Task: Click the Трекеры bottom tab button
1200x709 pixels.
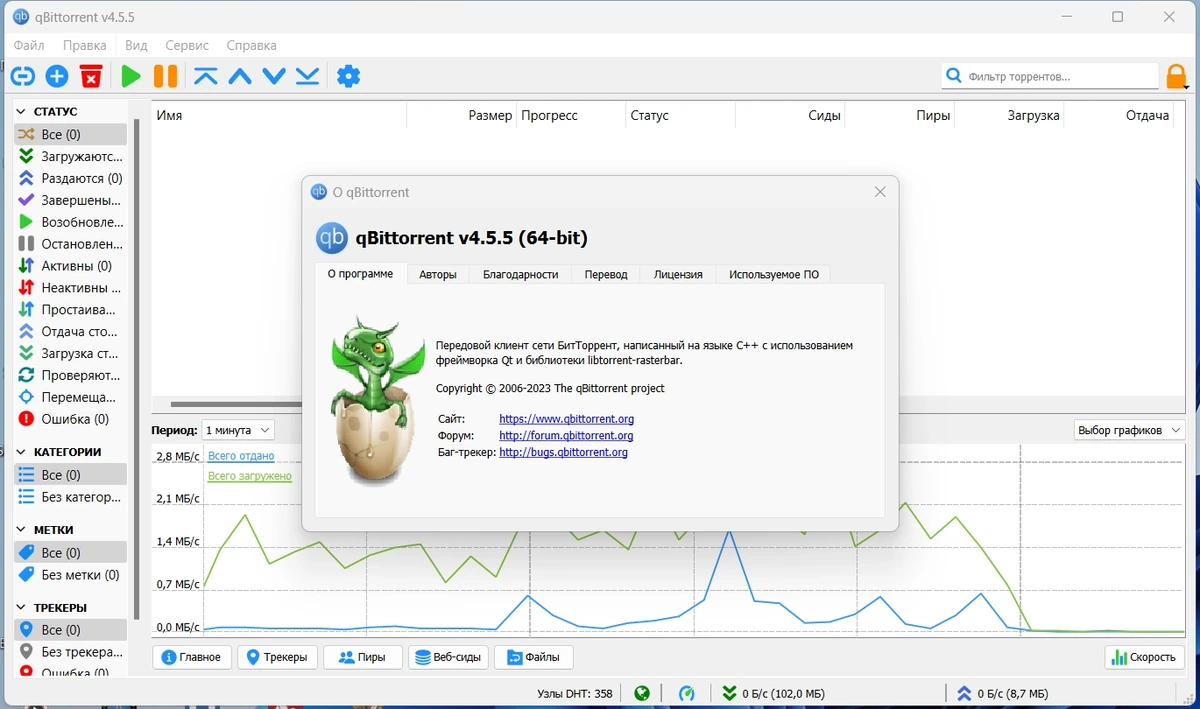Action: click(278, 657)
